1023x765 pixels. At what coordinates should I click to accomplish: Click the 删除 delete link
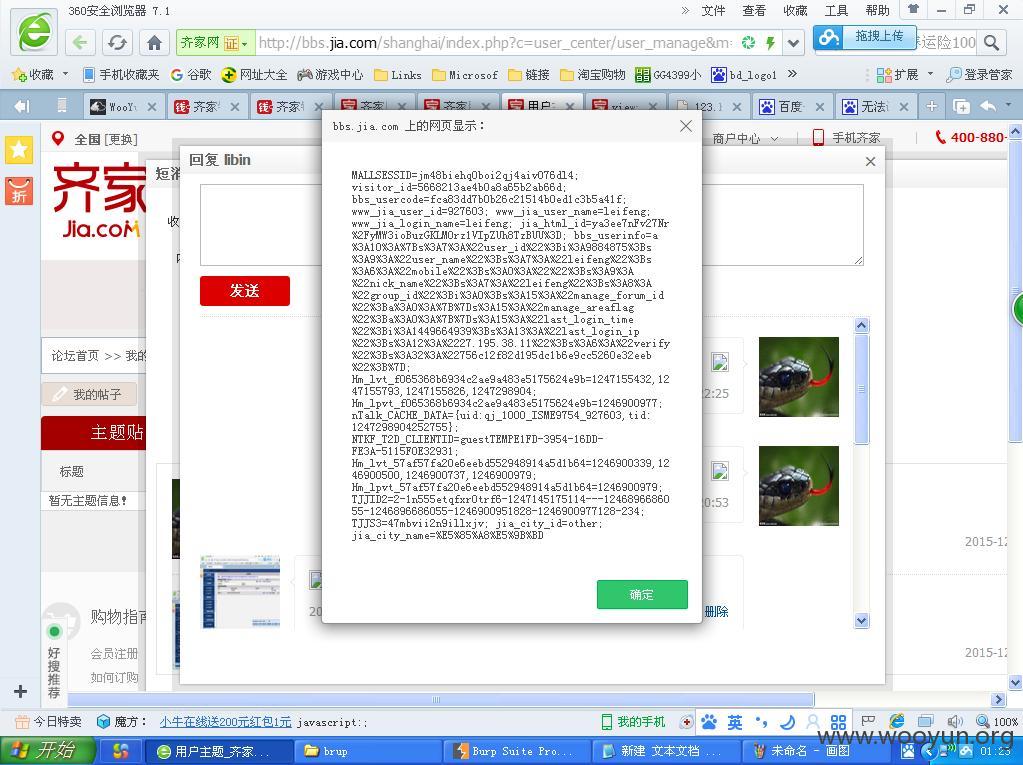click(716, 612)
